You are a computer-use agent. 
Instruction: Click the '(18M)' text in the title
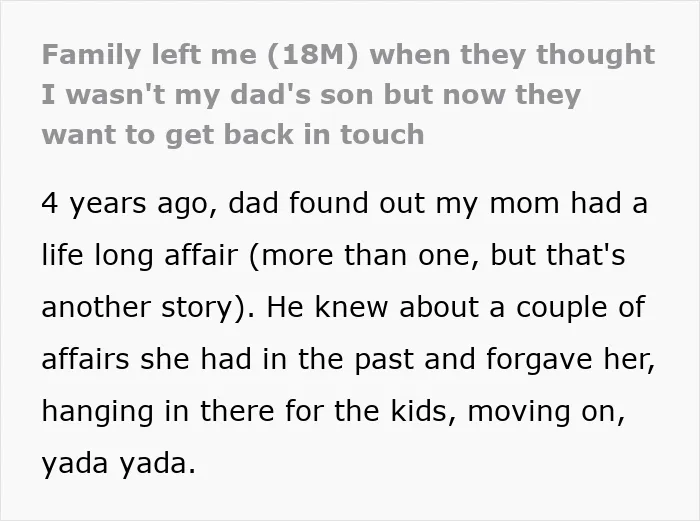(313, 55)
